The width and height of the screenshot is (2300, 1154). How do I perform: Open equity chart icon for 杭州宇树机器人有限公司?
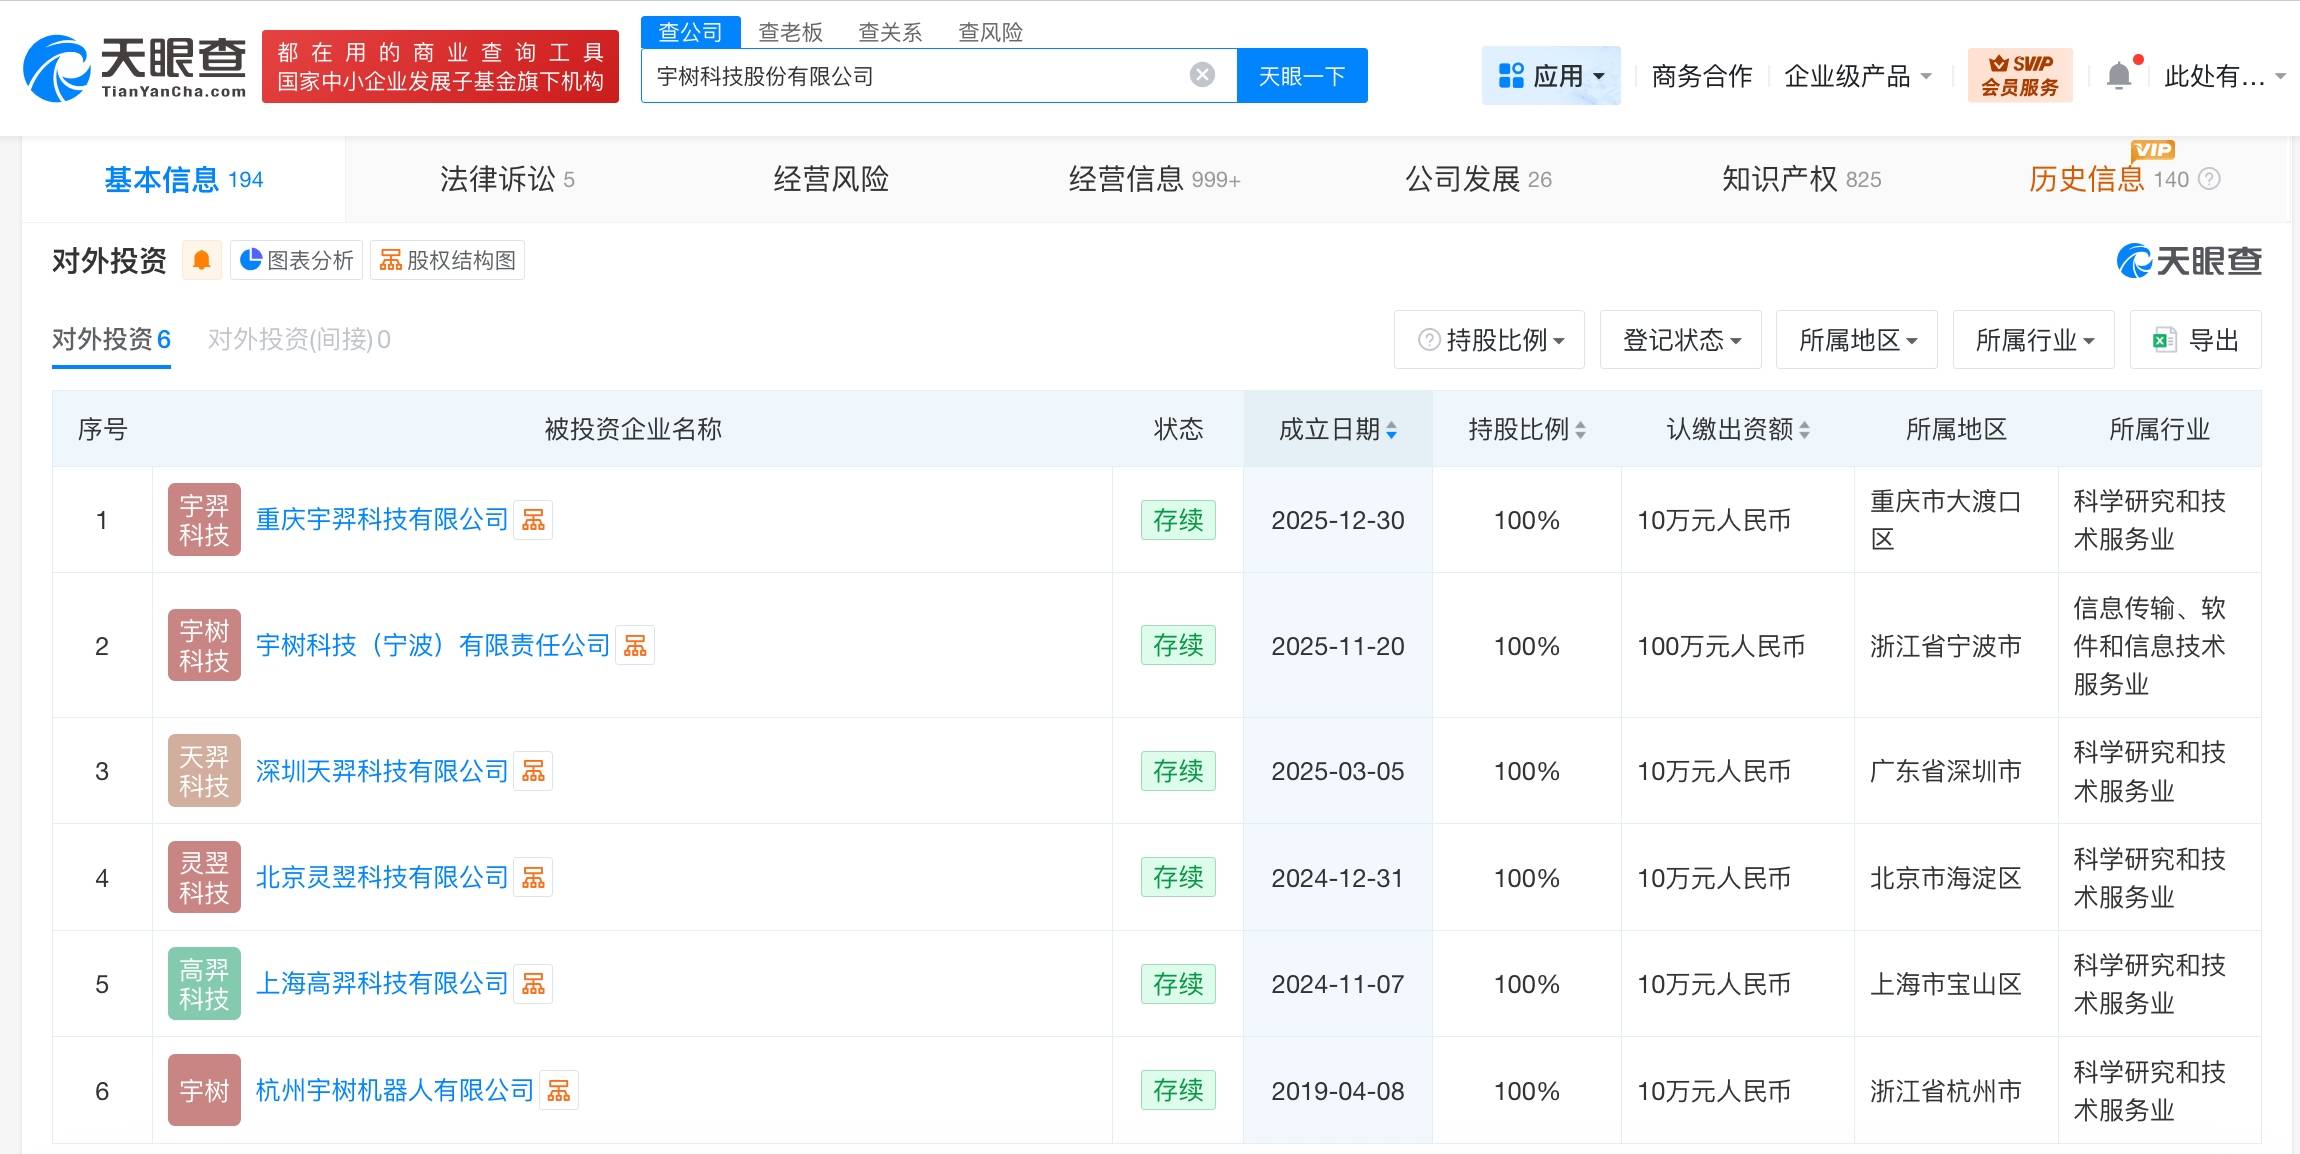point(559,1091)
